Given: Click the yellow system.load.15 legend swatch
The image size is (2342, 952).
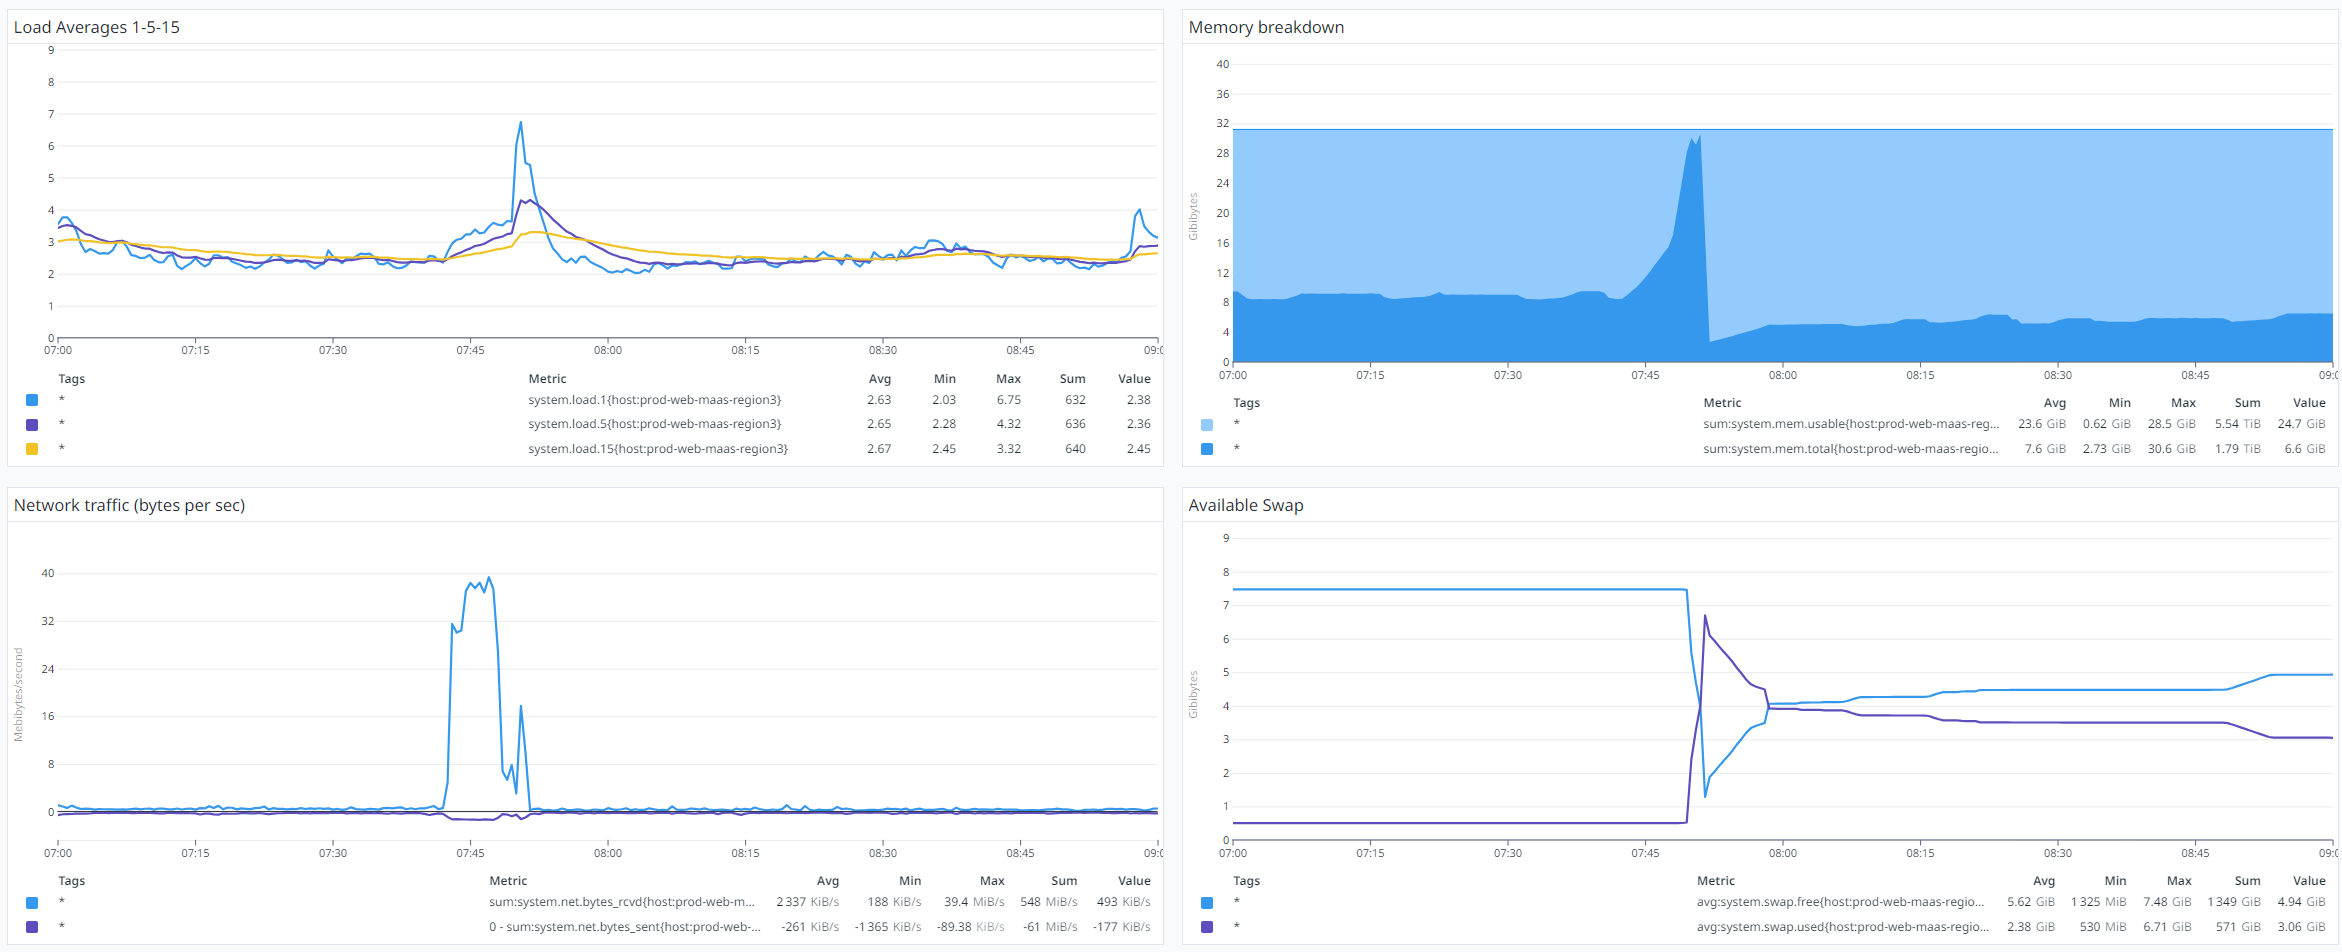Looking at the screenshot, I should pyautogui.click(x=32, y=449).
